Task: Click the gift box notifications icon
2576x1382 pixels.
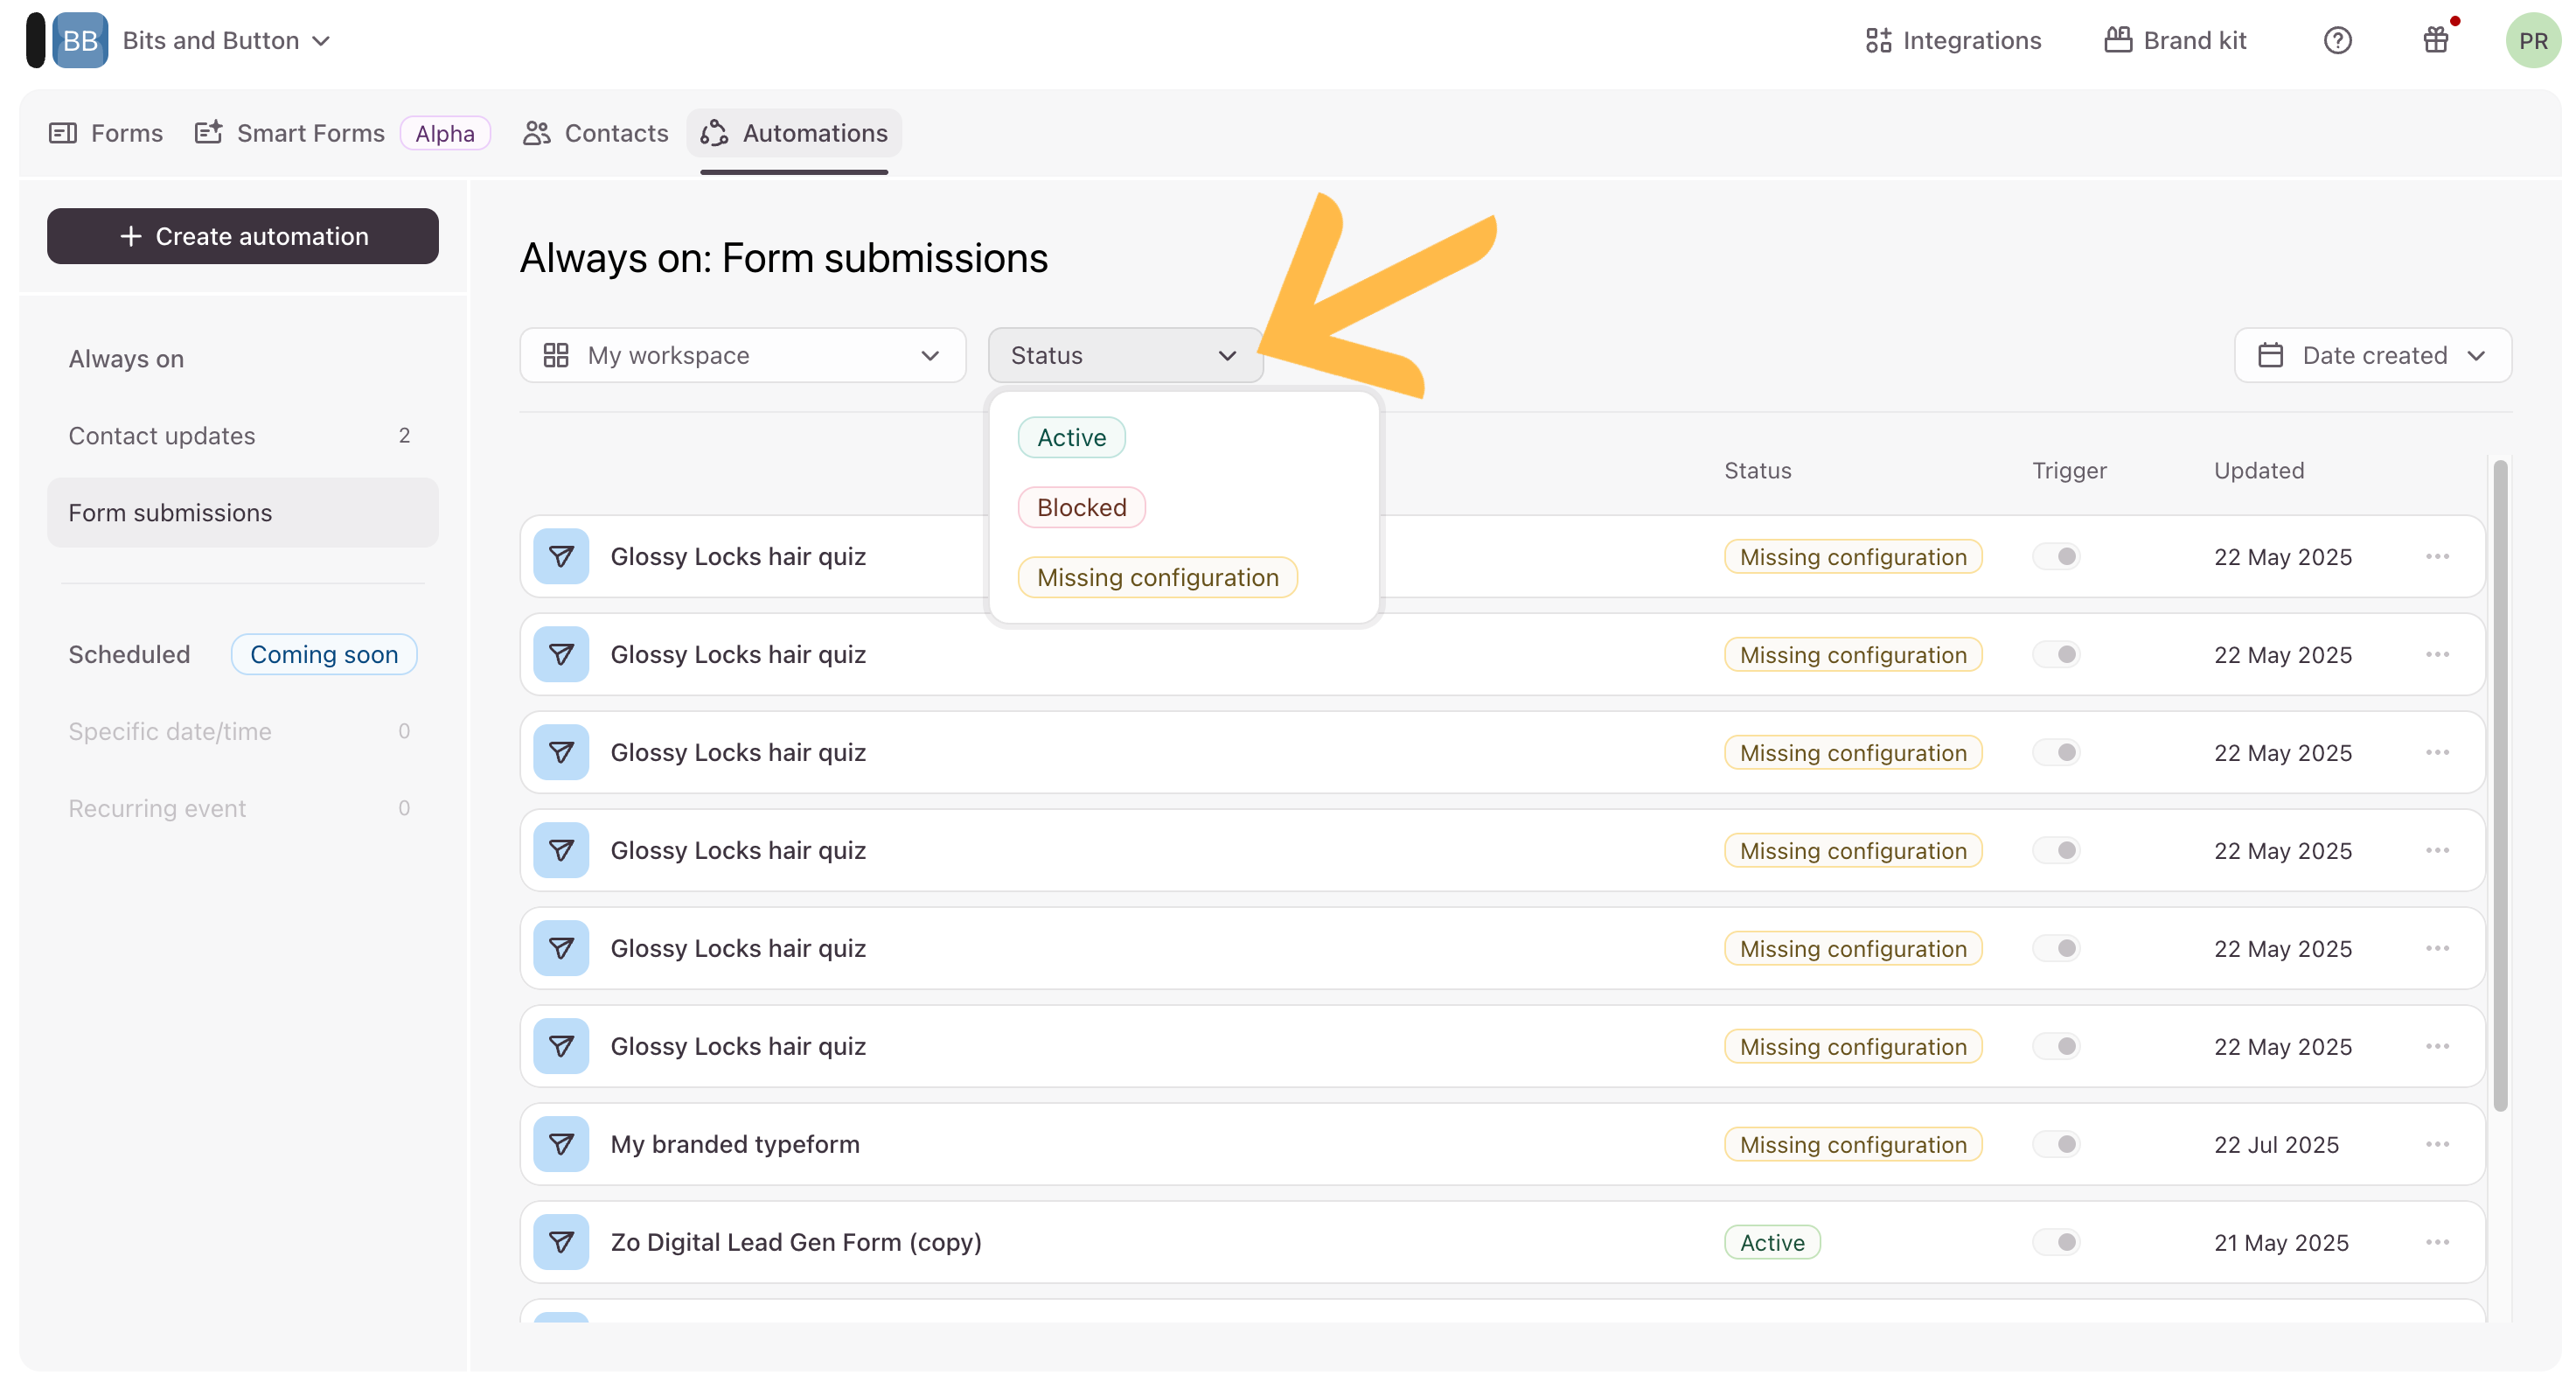Action: click(2435, 40)
